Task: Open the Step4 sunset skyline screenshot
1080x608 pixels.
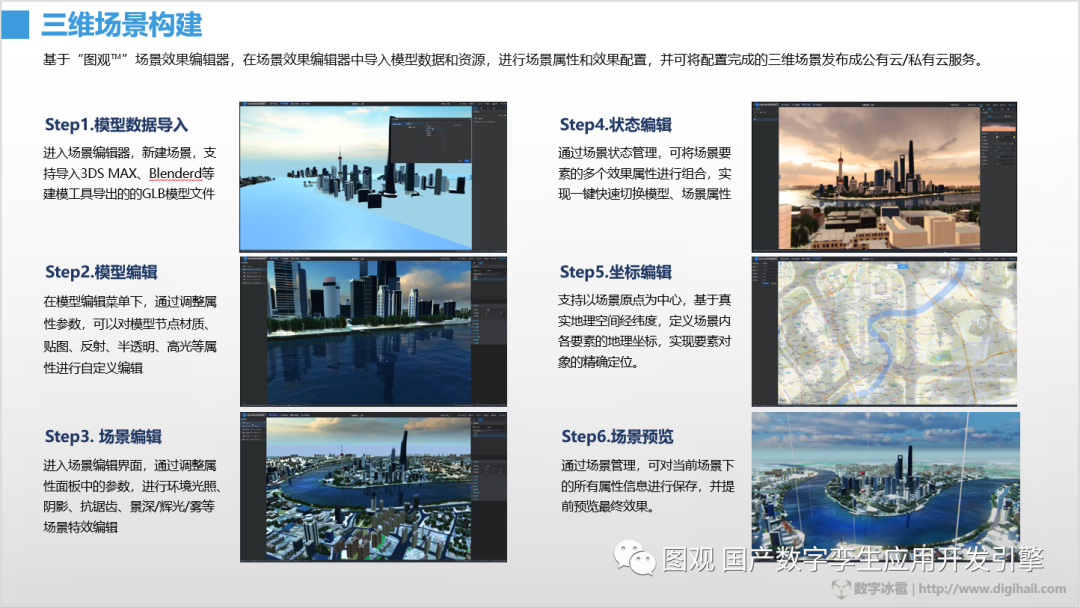Action: 884,177
